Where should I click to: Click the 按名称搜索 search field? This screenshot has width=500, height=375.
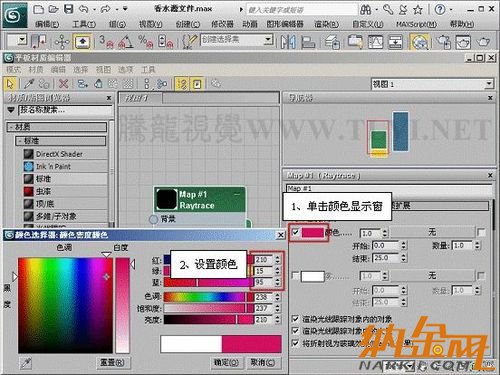pos(66,110)
